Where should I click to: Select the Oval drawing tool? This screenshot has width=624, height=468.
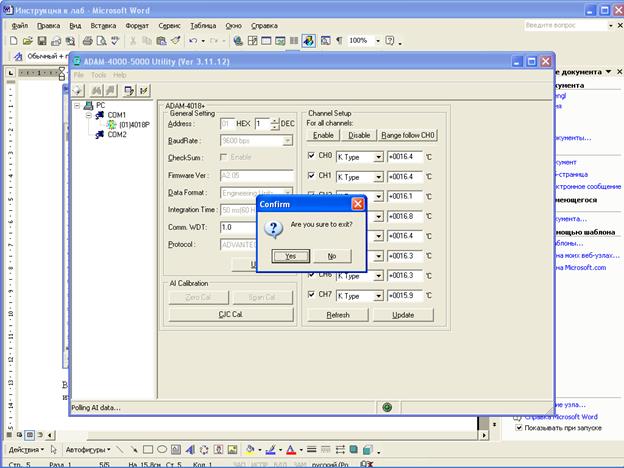click(x=162, y=450)
